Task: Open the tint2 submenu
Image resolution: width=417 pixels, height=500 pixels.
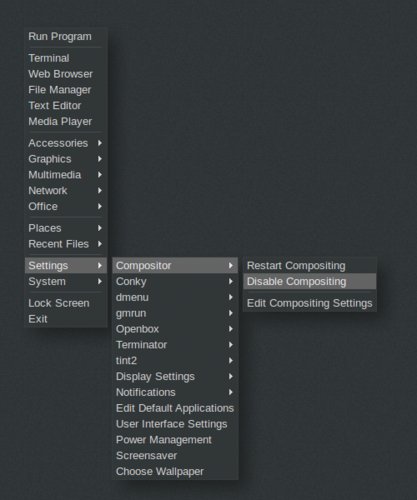Action: tap(175, 361)
